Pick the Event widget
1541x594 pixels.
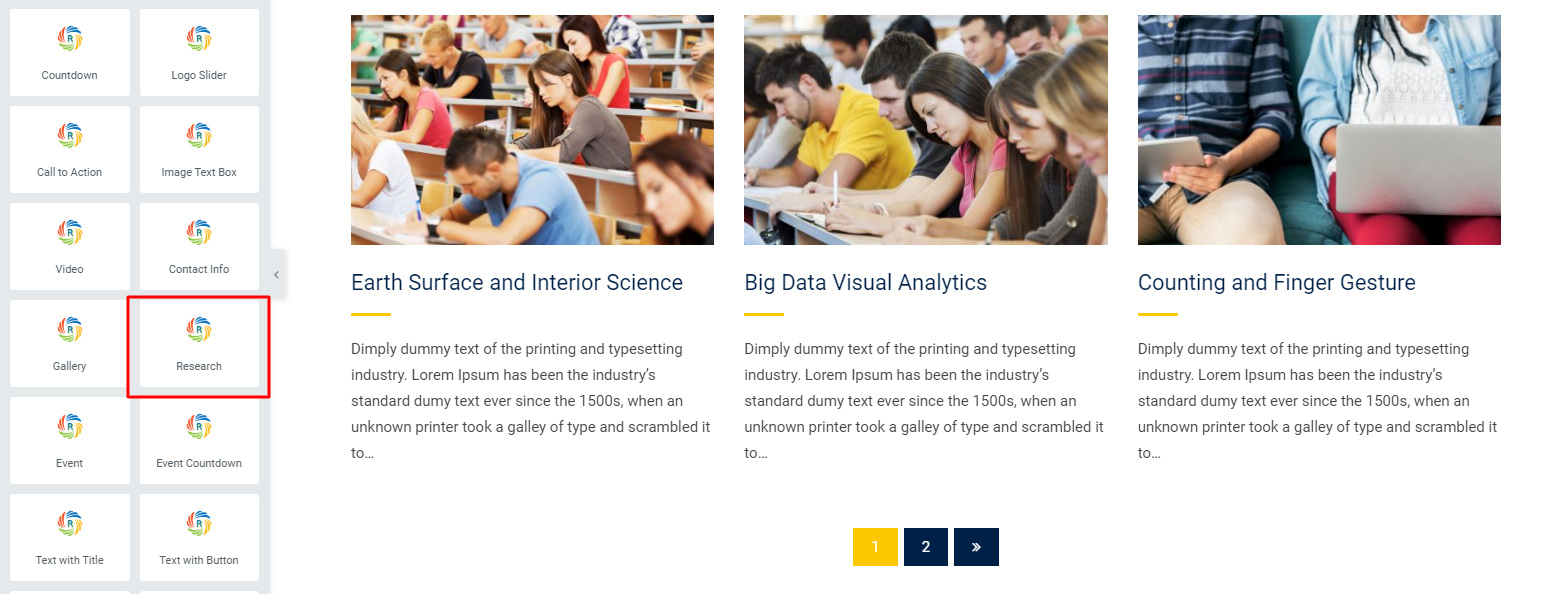(x=70, y=440)
